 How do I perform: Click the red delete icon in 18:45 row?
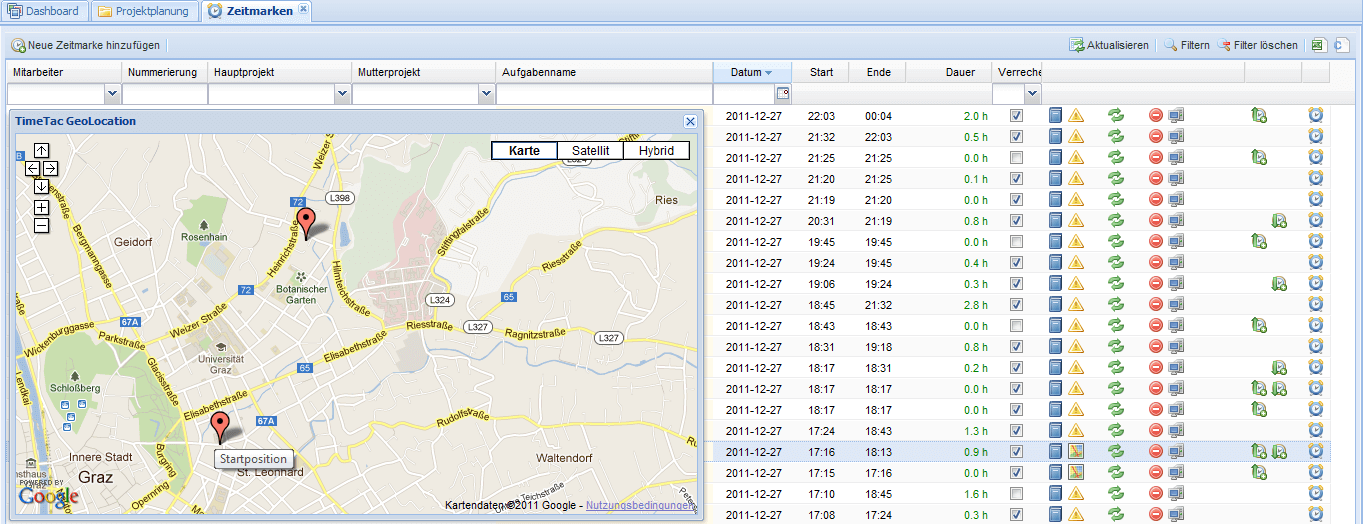coord(1156,305)
